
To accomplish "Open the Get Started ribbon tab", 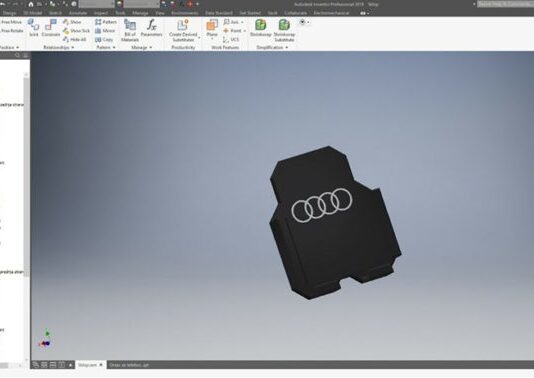I will click(250, 13).
